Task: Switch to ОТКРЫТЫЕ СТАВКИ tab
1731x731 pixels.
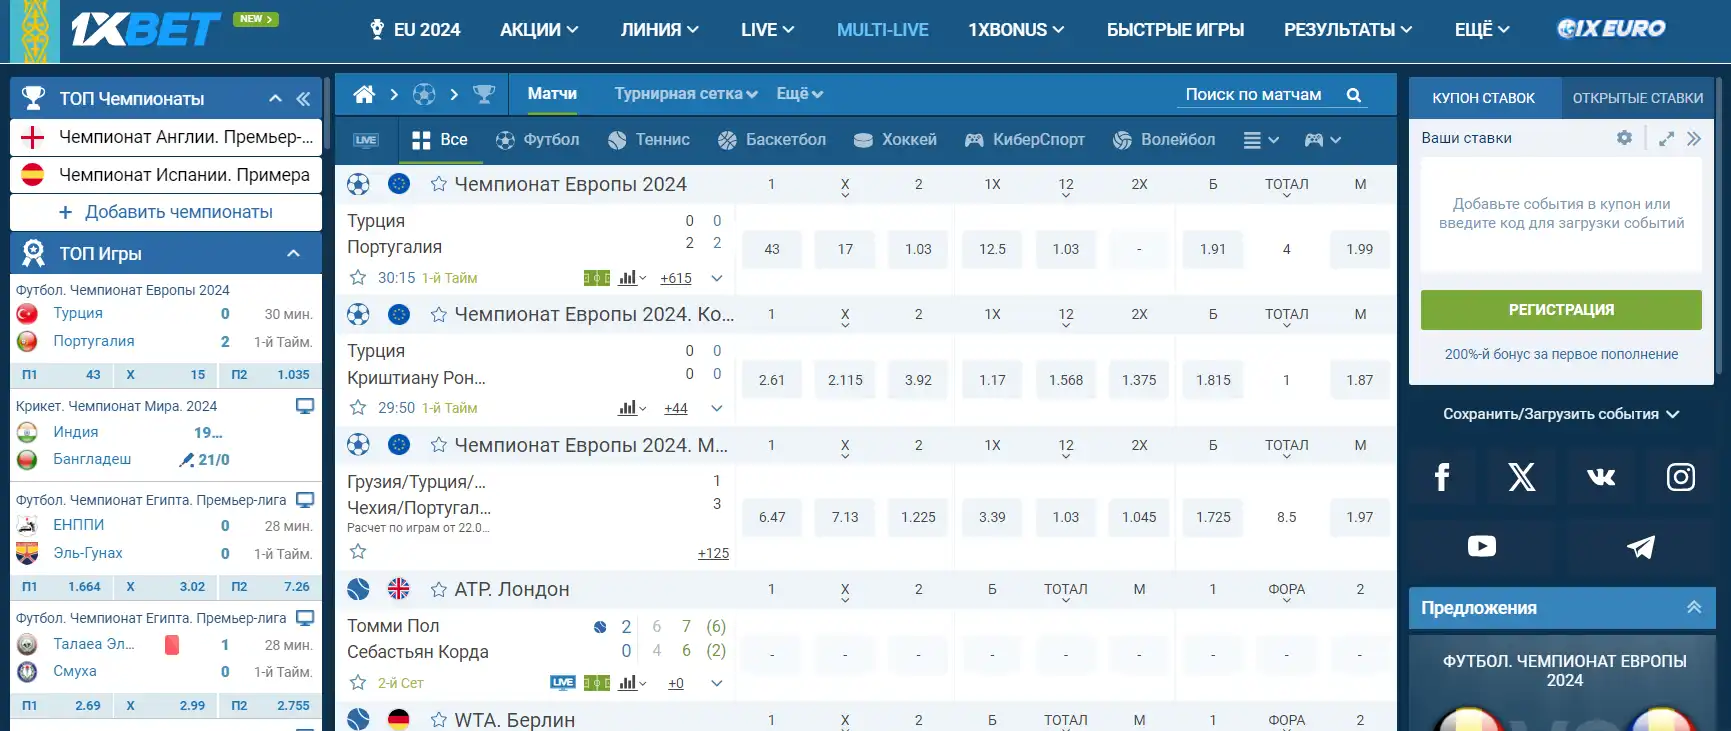Action: click(1637, 98)
